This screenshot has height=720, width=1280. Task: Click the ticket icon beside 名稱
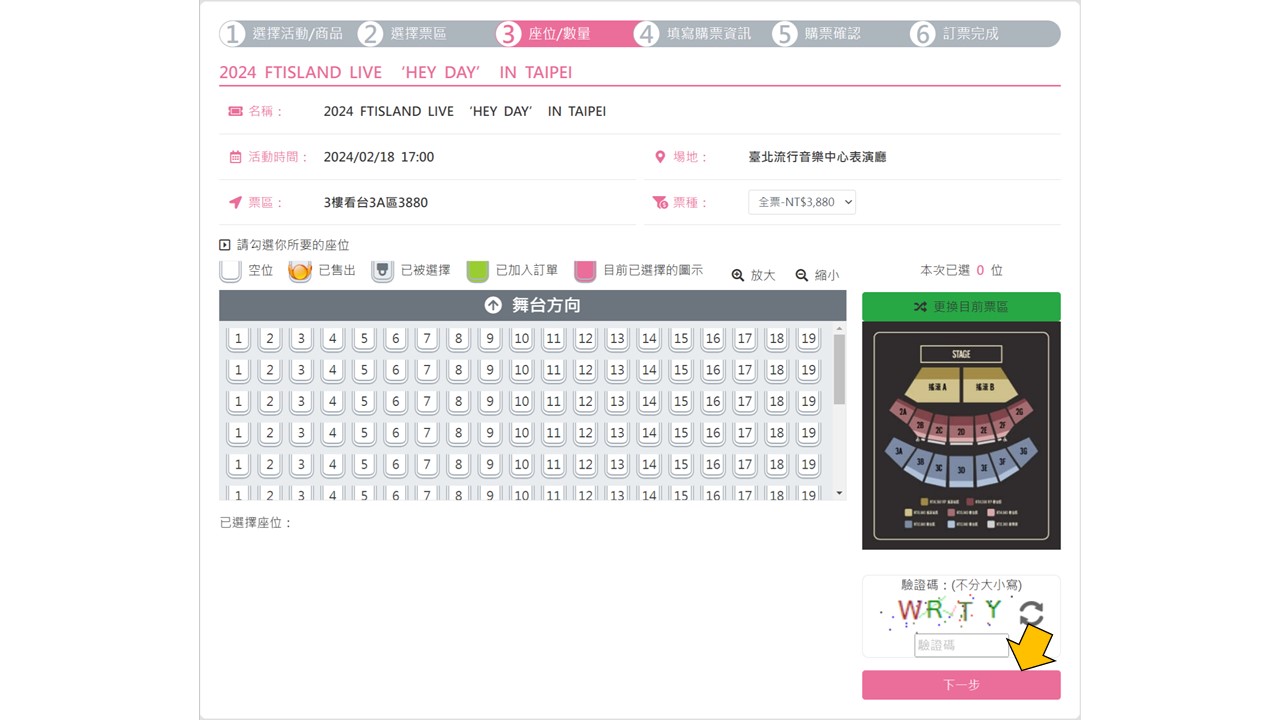(x=236, y=111)
